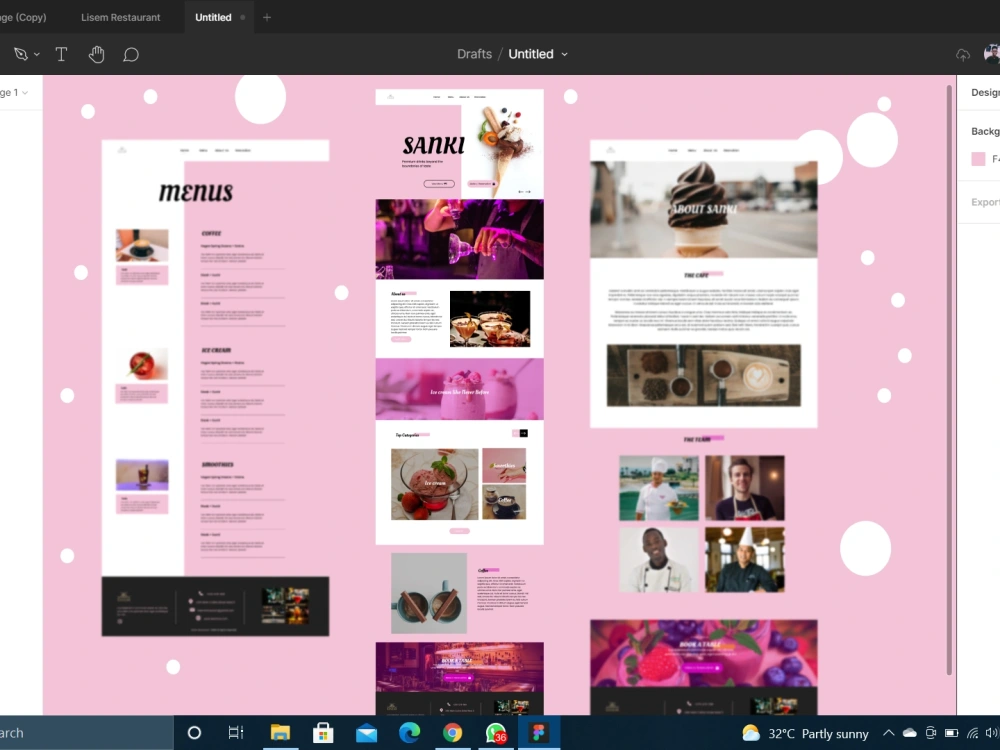Select the cocktail glasses photo
The width and height of the screenshot is (1000, 750).
pyautogui.click(x=490, y=319)
